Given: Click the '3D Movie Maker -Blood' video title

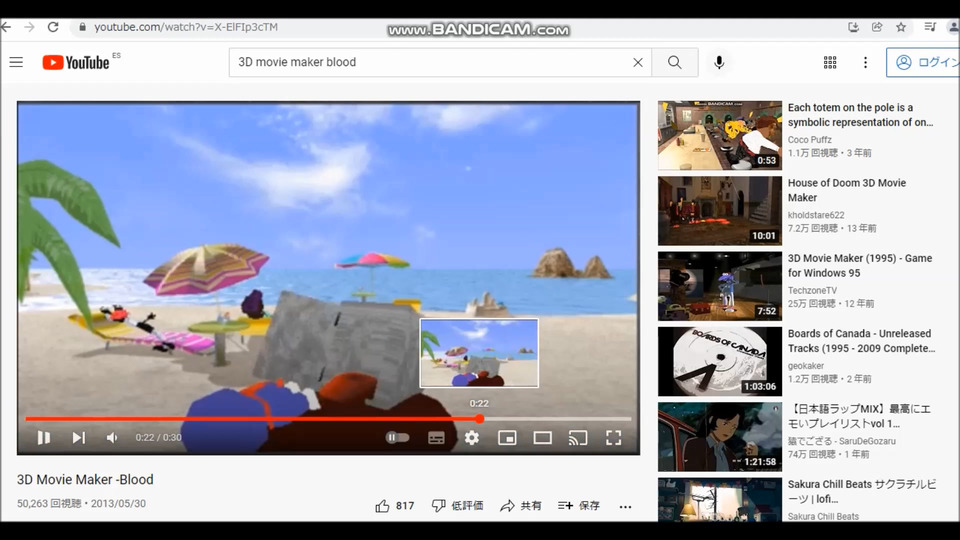Looking at the screenshot, I should 85,479.
